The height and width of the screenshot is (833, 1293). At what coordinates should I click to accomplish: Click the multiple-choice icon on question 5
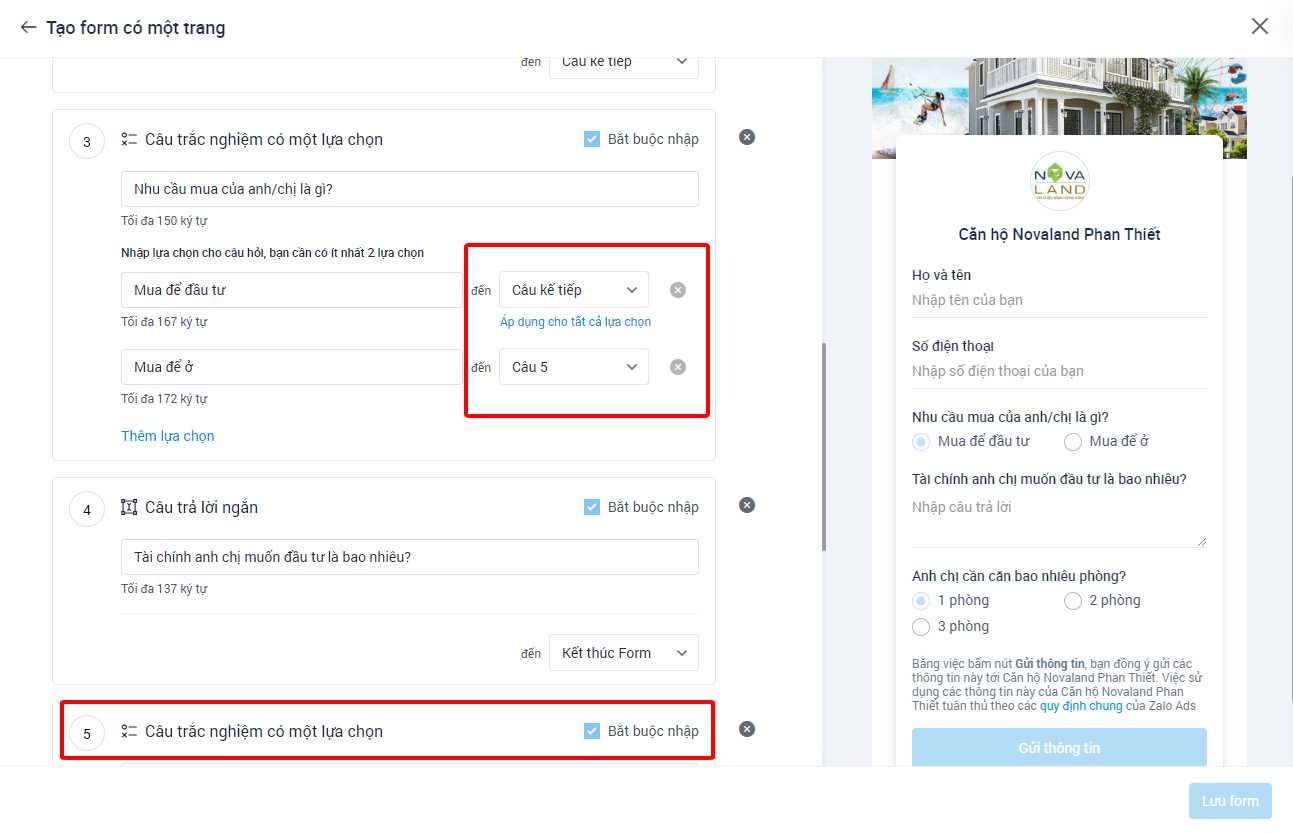pyautogui.click(x=128, y=731)
